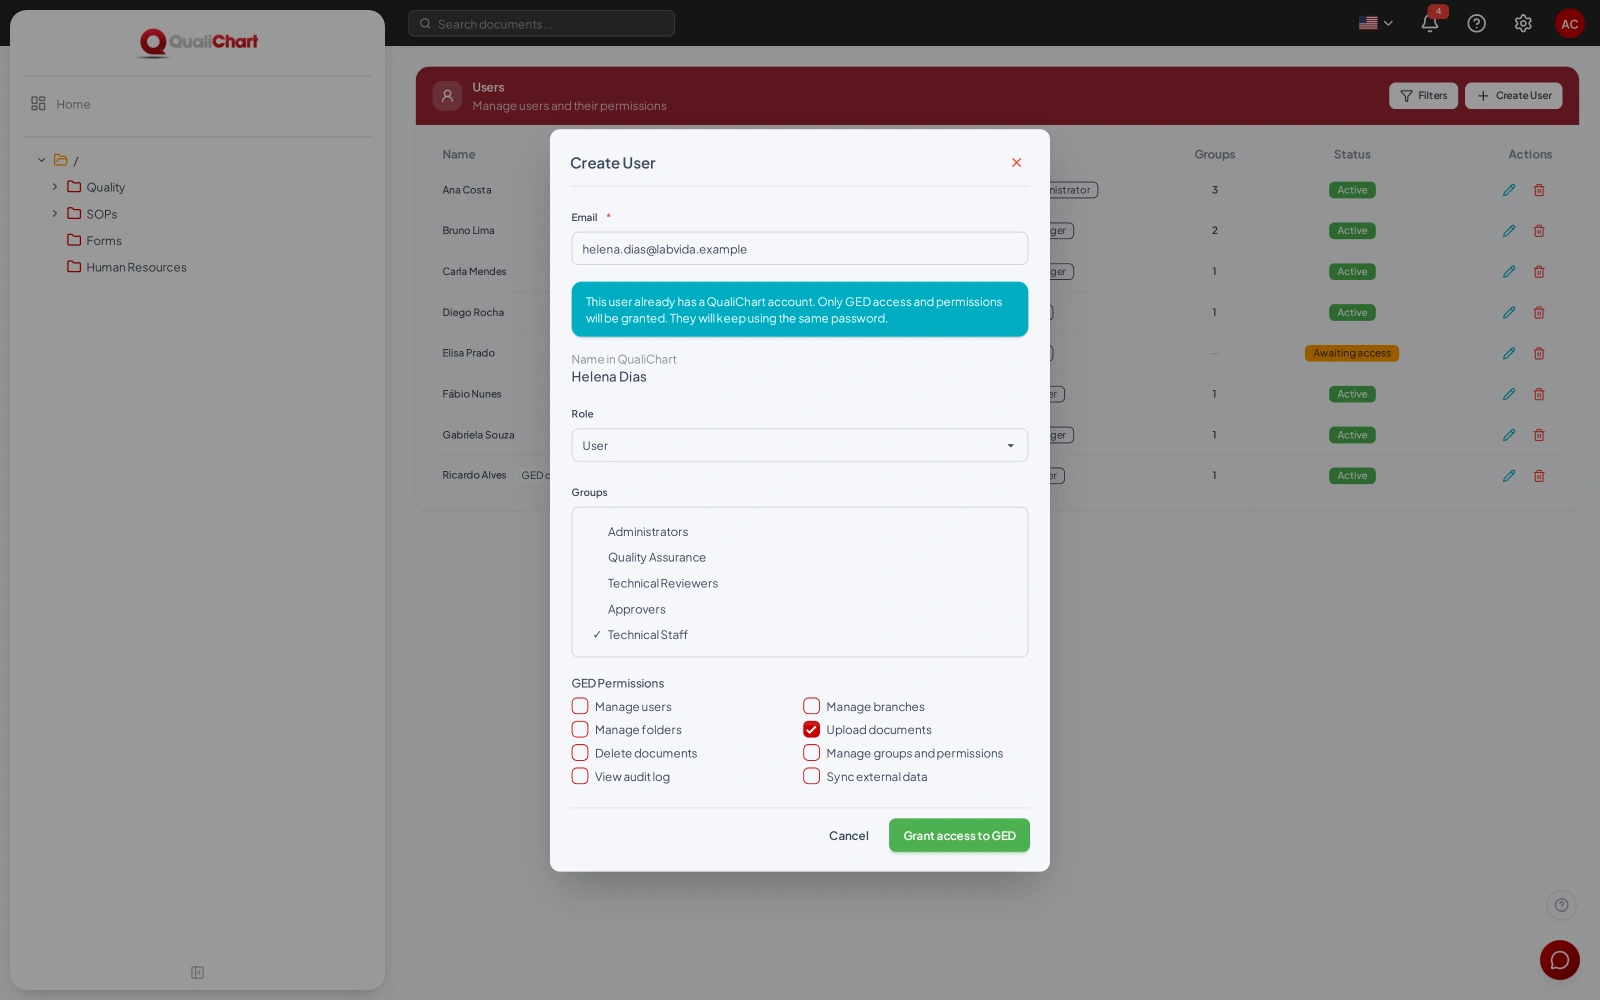Edit Fábio Nunes with the pencil icon

(x=1509, y=394)
